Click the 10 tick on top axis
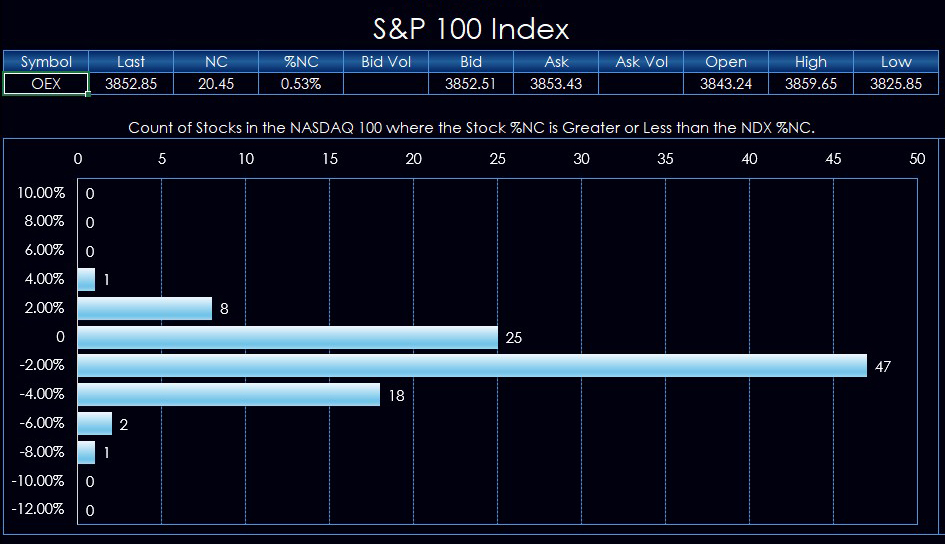The height and width of the screenshot is (544, 945). coord(245,158)
